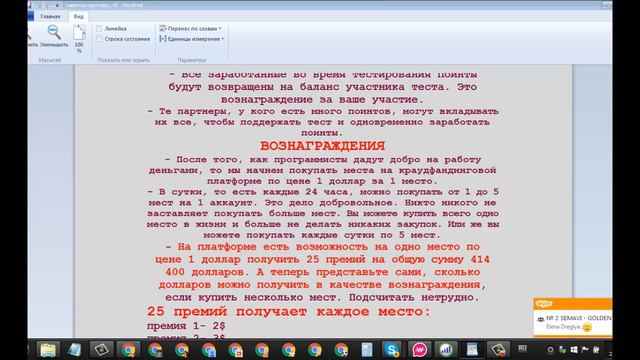Open File Explorer from the taskbar

tap(48, 350)
